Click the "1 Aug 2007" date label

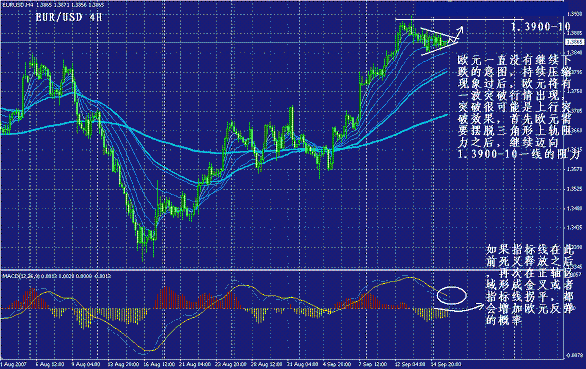[14, 364]
